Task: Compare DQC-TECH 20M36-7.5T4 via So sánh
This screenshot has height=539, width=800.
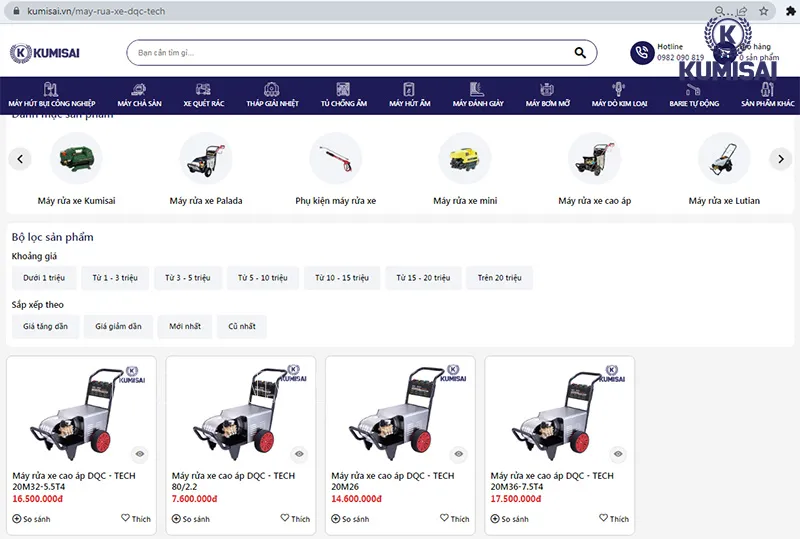Action: coord(510,519)
